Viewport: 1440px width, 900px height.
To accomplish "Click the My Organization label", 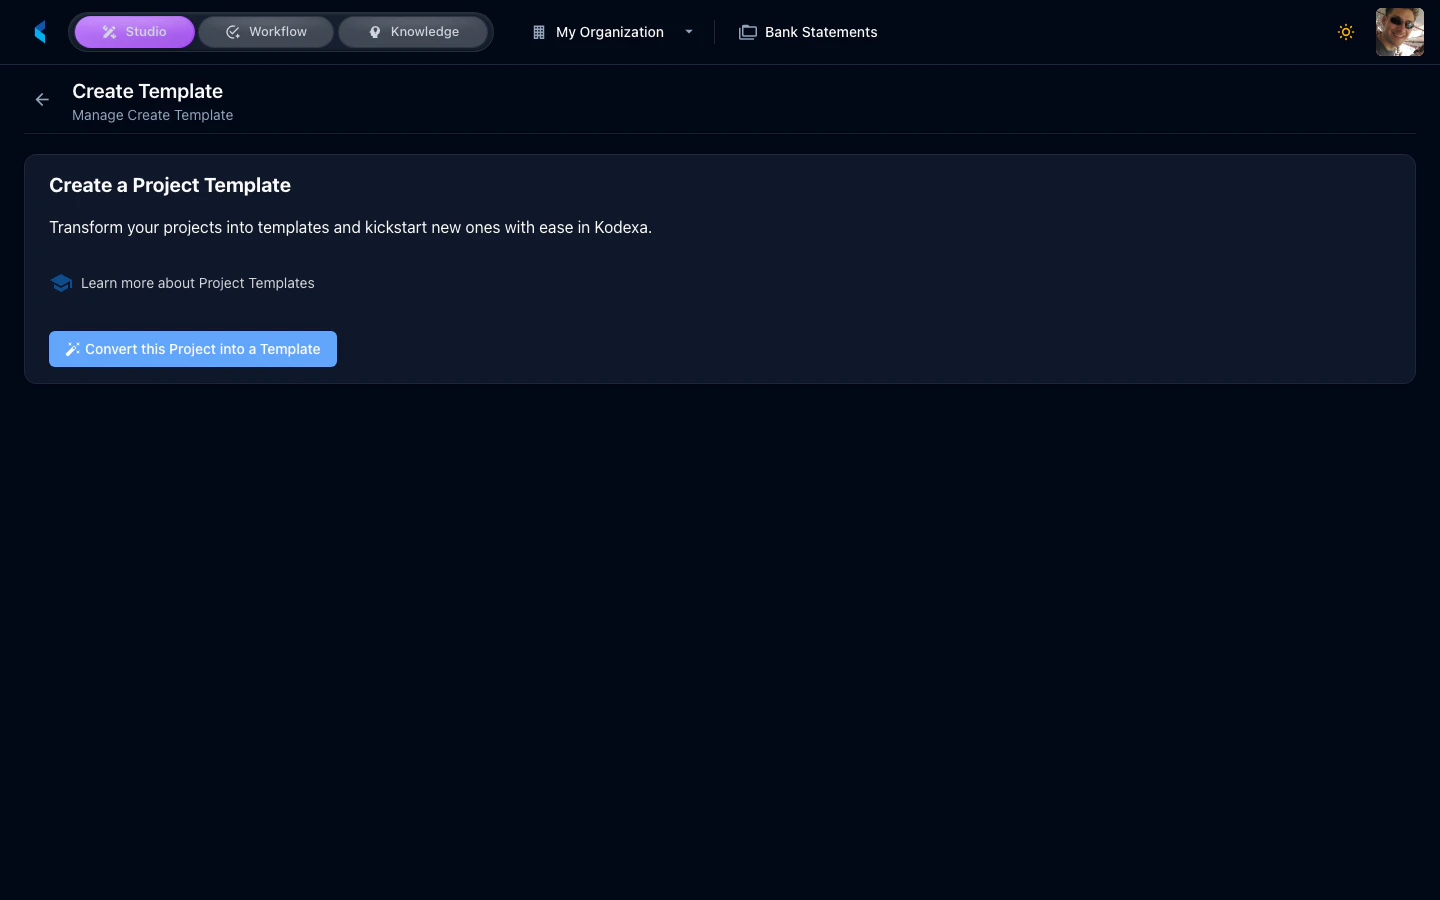I will [609, 31].
